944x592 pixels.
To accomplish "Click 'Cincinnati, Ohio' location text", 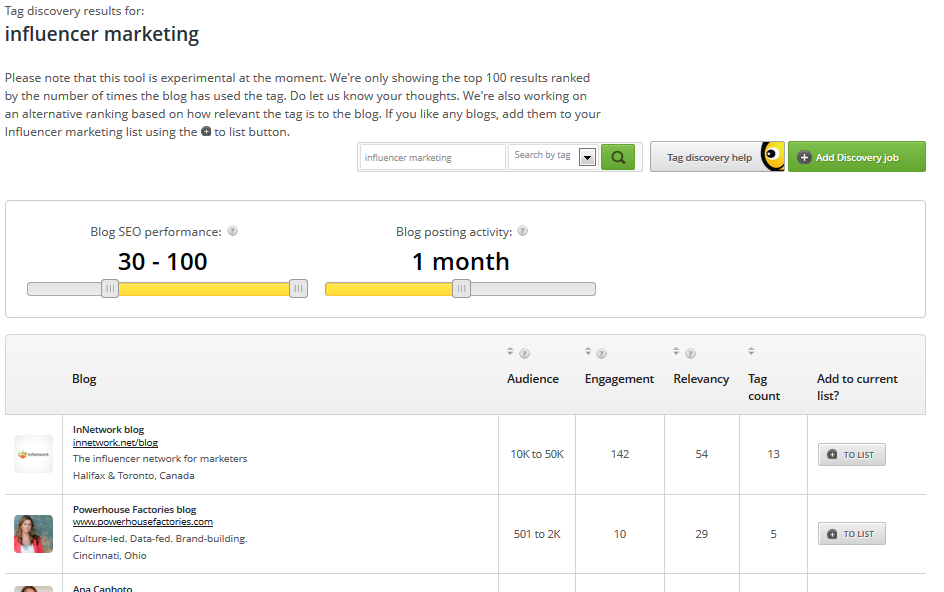I will [x=110, y=555].
